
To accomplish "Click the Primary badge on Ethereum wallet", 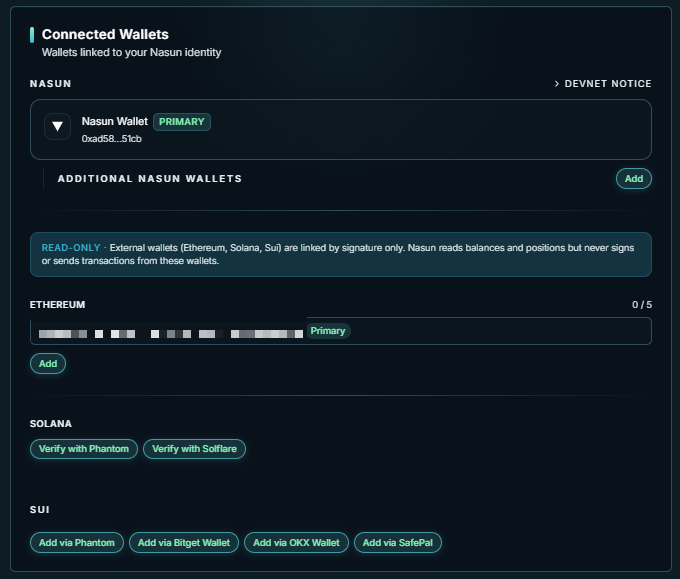I will click(328, 331).
